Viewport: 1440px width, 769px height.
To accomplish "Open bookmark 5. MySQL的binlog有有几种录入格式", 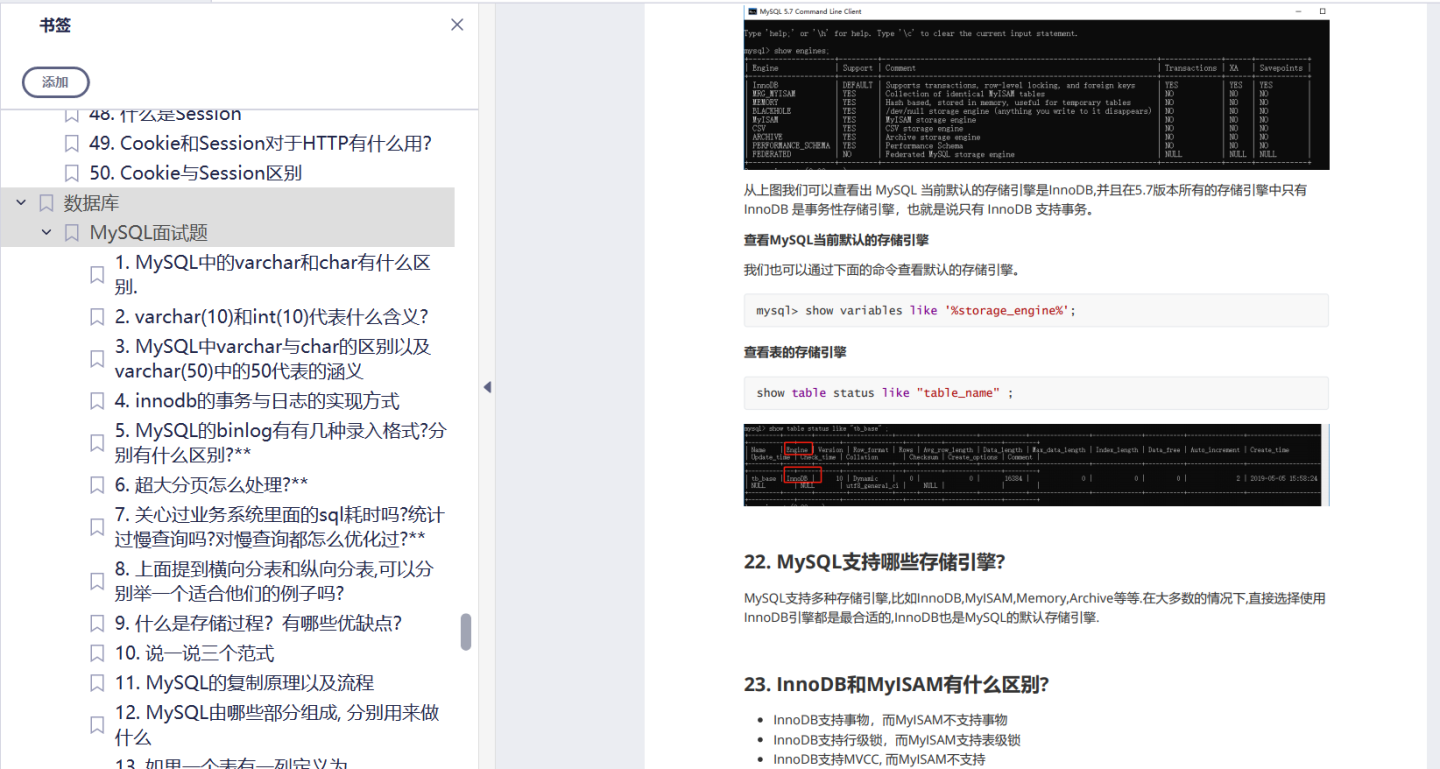I will [281, 443].
